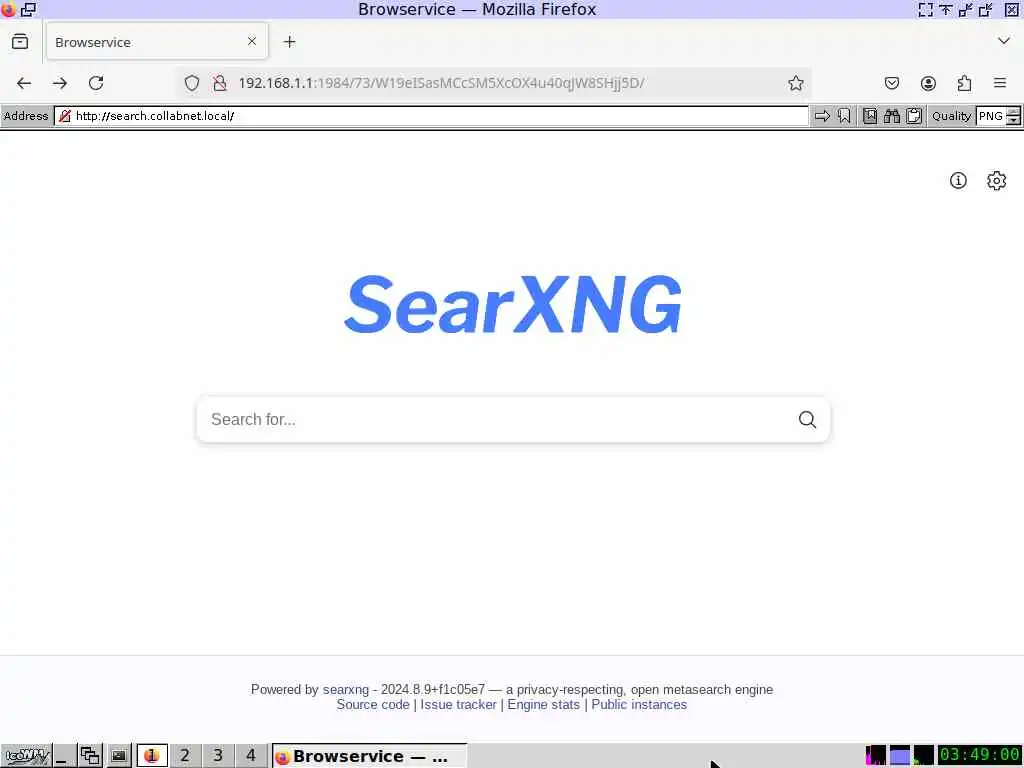The image size is (1024, 768).
Task: Click the Browservice Go arrow button
Action: coord(822,116)
